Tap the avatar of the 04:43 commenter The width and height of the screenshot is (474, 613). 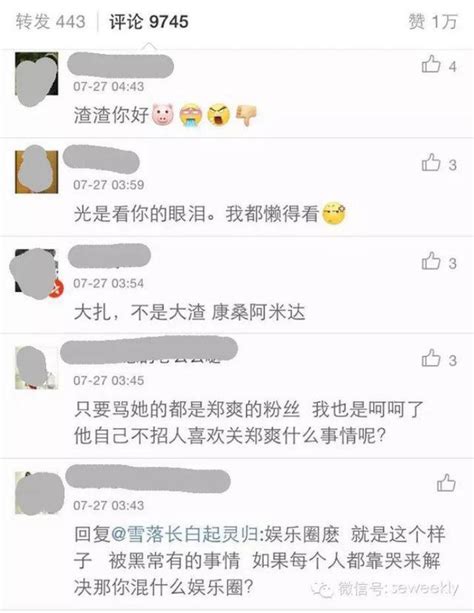pyautogui.click(x=36, y=74)
